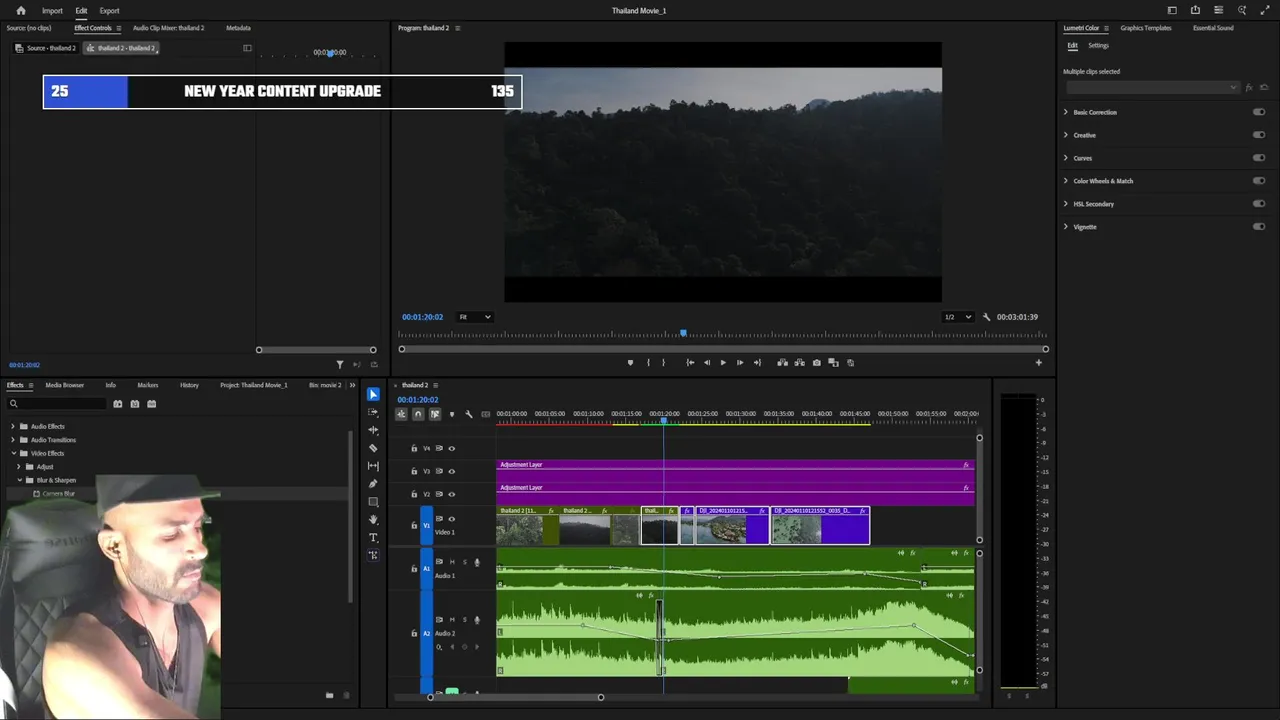Expand the Curves section
The height and width of the screenshot is (720, 1280).
click(1066, 158)
